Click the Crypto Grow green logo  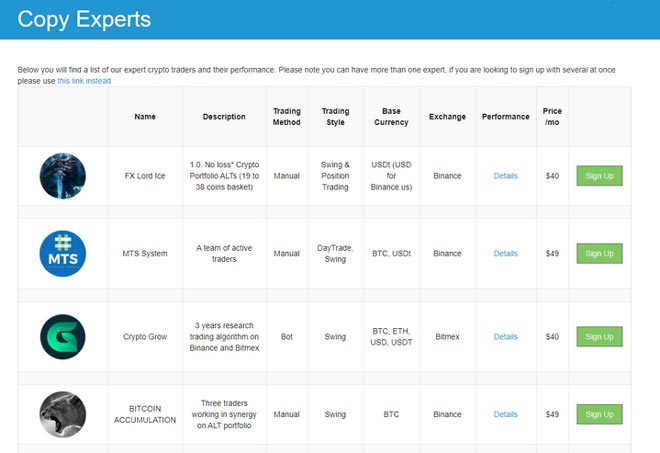click(62, 337)
